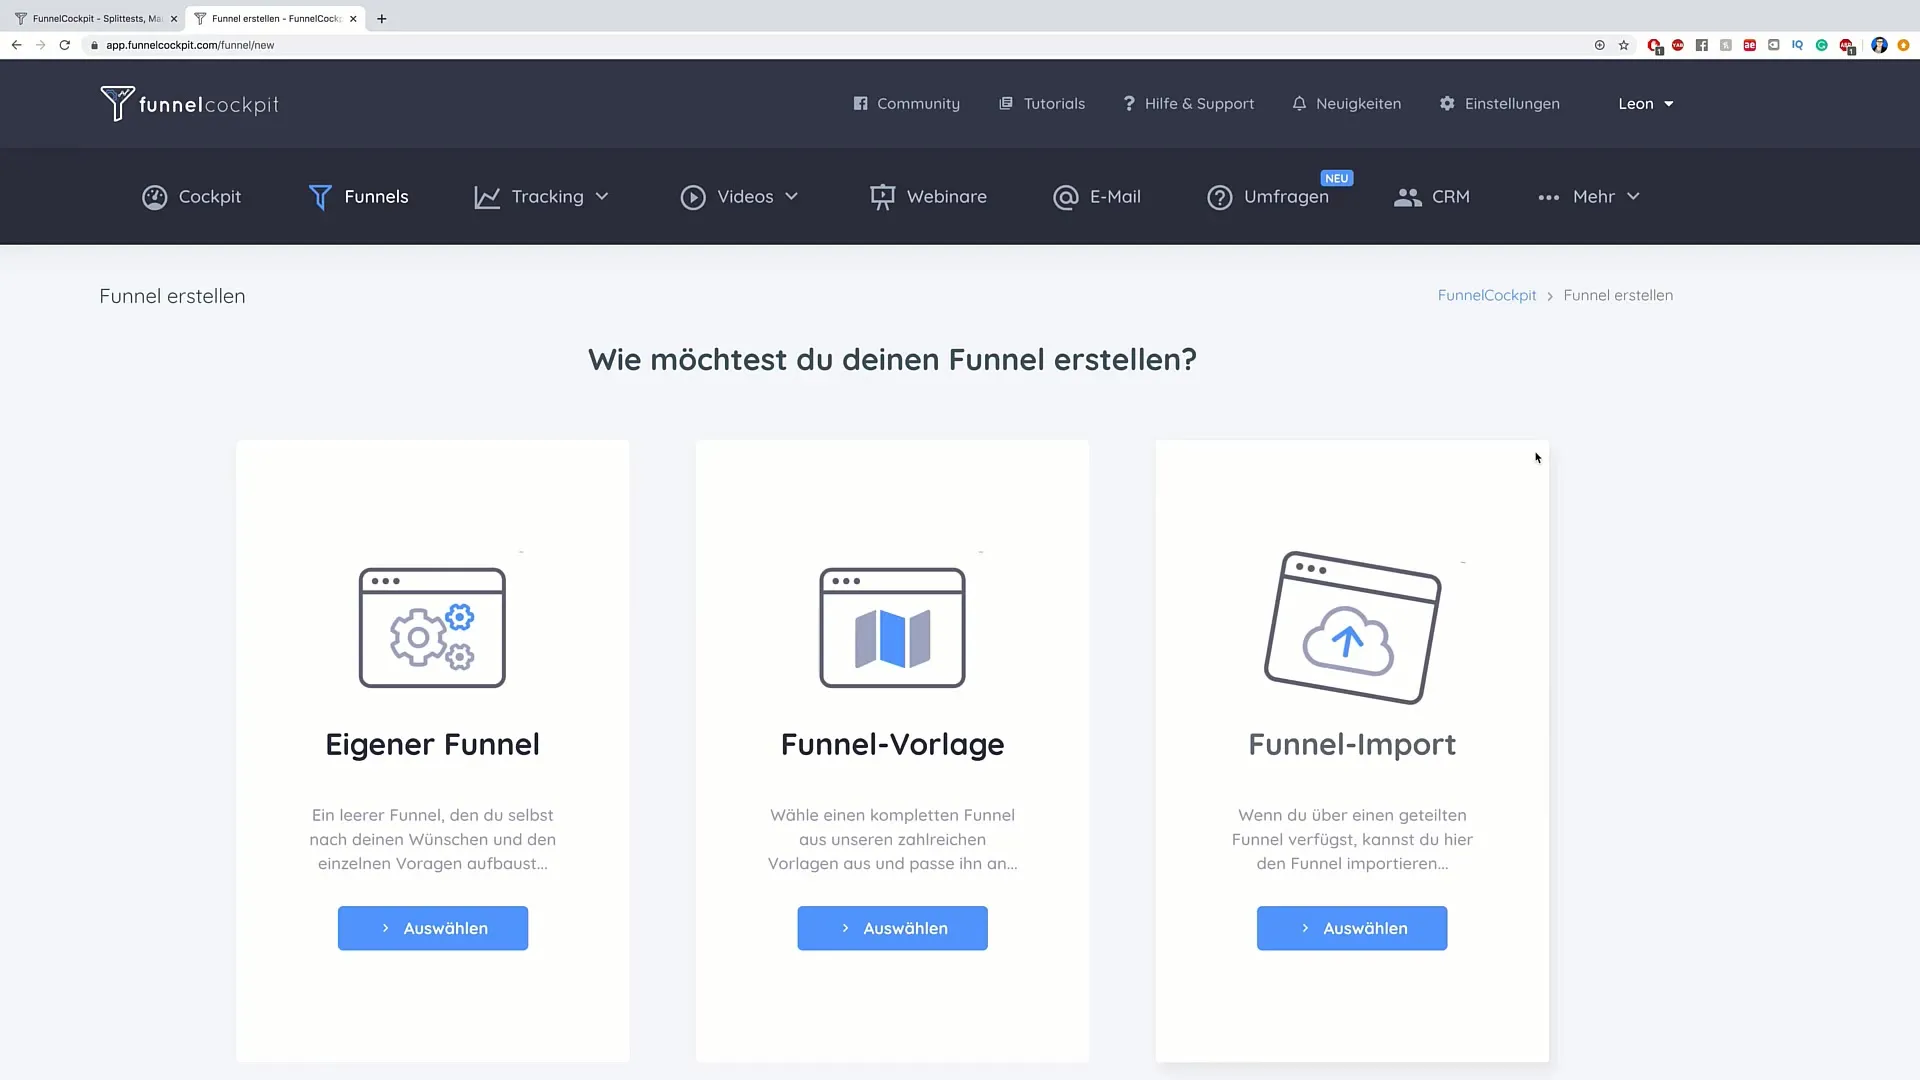This screenshot has width=1920, height=1080.
Task: Click the Neuigkeiten bell icon
Action: coord(1299,103)
